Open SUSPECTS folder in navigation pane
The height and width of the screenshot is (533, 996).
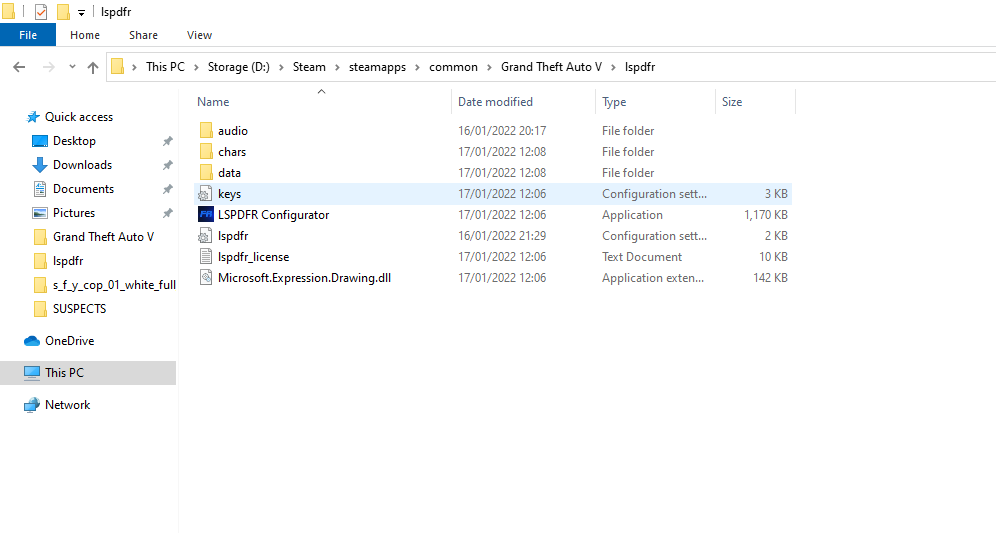[79, 309]
